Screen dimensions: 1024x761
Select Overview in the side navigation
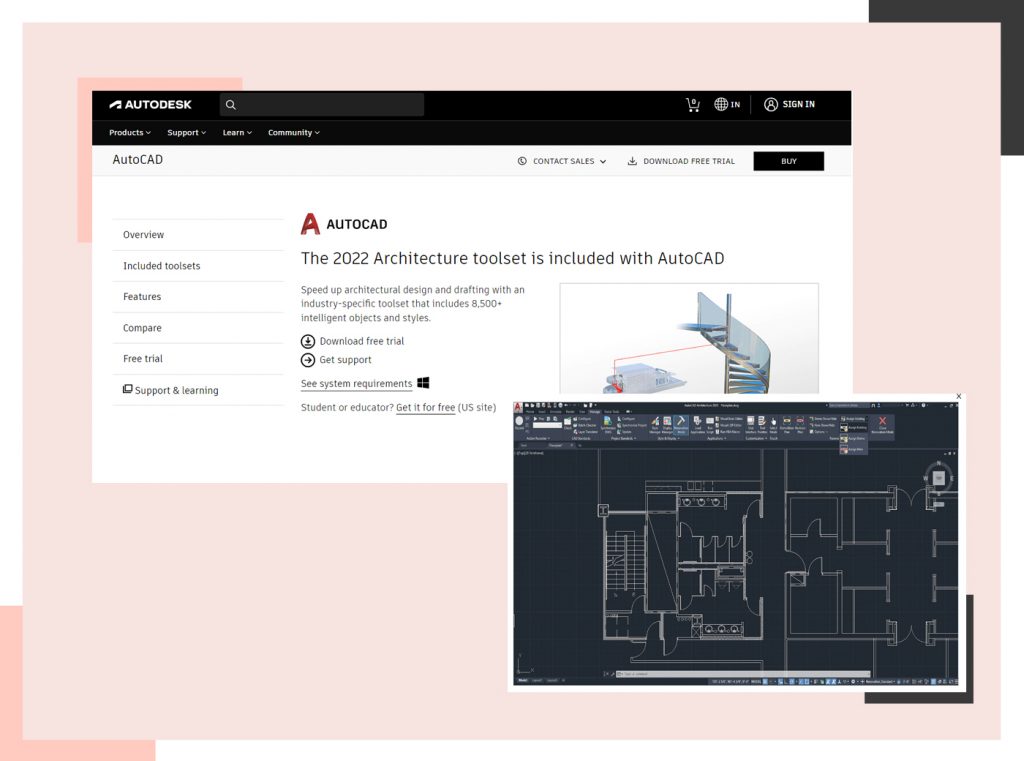(198, 235)
